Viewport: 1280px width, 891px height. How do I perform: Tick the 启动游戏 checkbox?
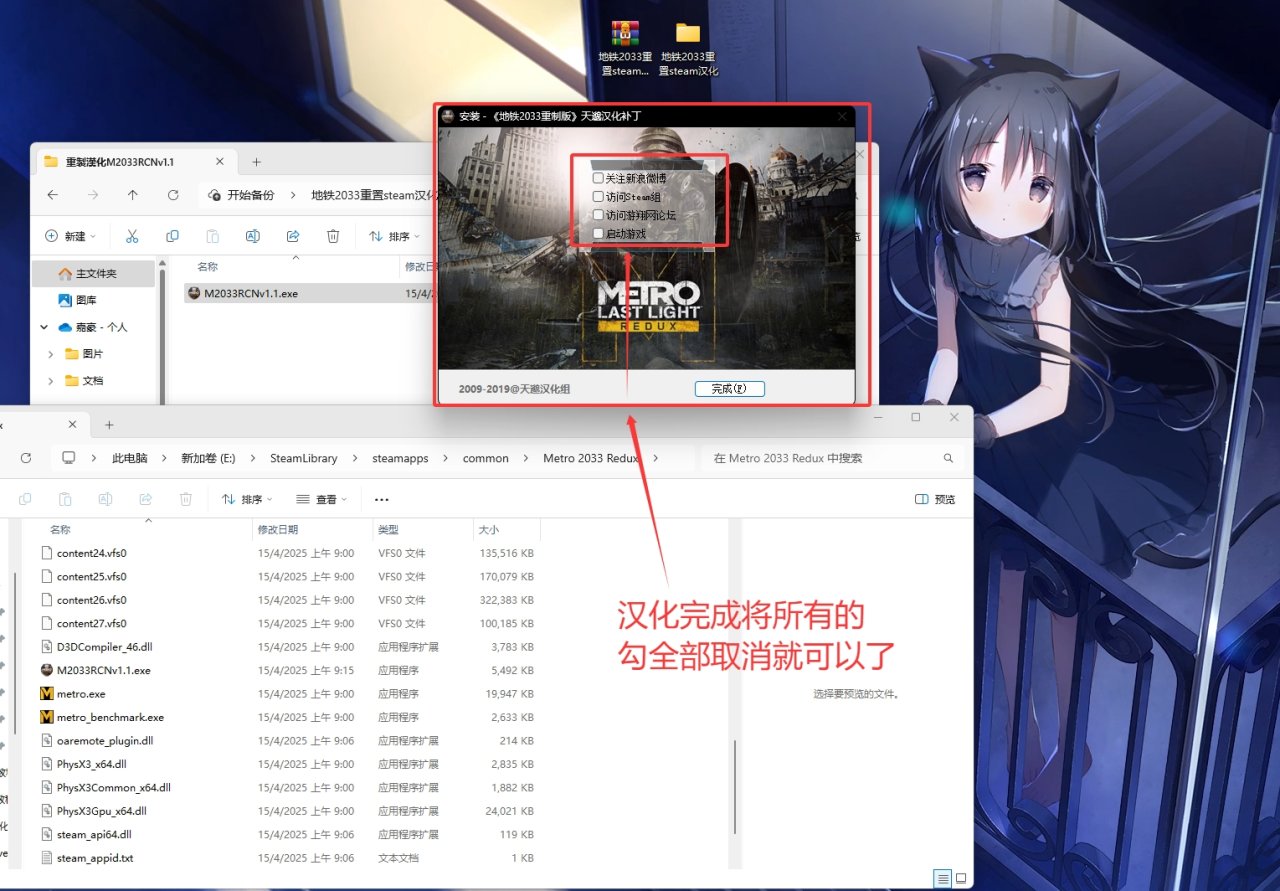pyautogui.click(x=598, y=234)
